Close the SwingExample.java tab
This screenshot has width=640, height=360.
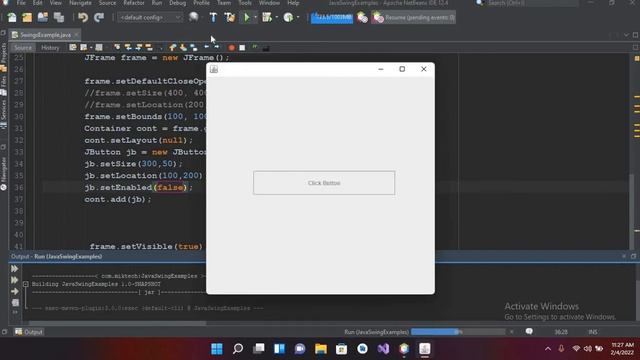tap(76, 35)
